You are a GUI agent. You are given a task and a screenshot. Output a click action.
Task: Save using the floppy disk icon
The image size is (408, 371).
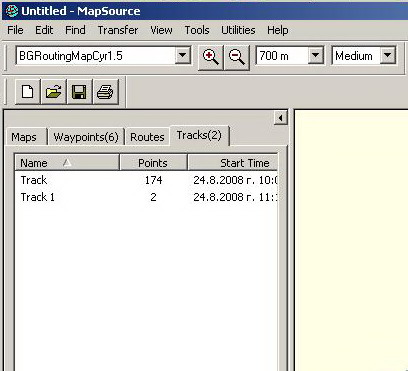[79, 92]
